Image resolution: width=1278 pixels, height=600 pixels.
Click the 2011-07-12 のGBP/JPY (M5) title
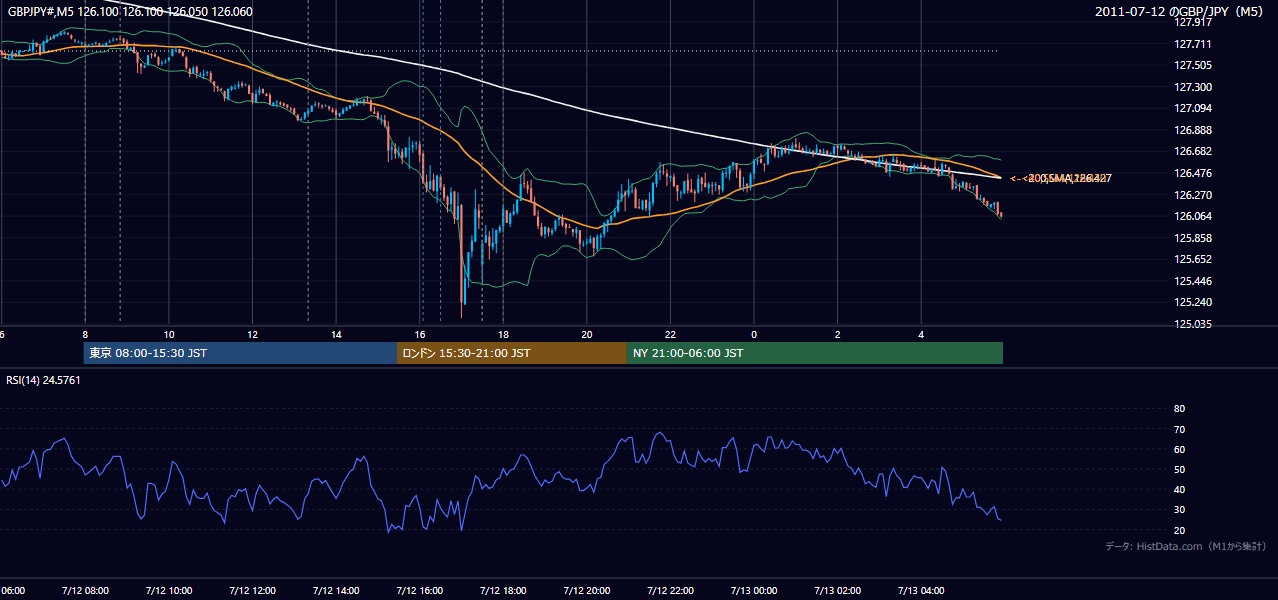click(1179, 11)
